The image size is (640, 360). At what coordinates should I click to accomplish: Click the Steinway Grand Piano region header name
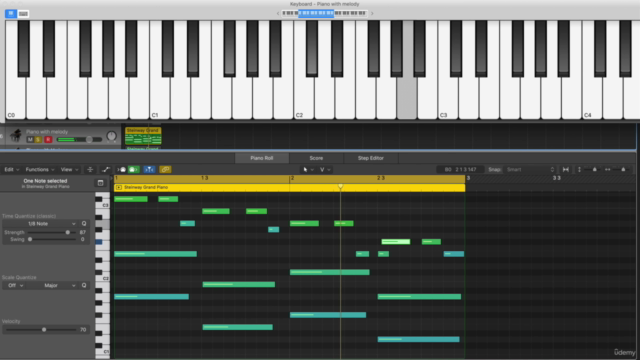coord(146,187)
